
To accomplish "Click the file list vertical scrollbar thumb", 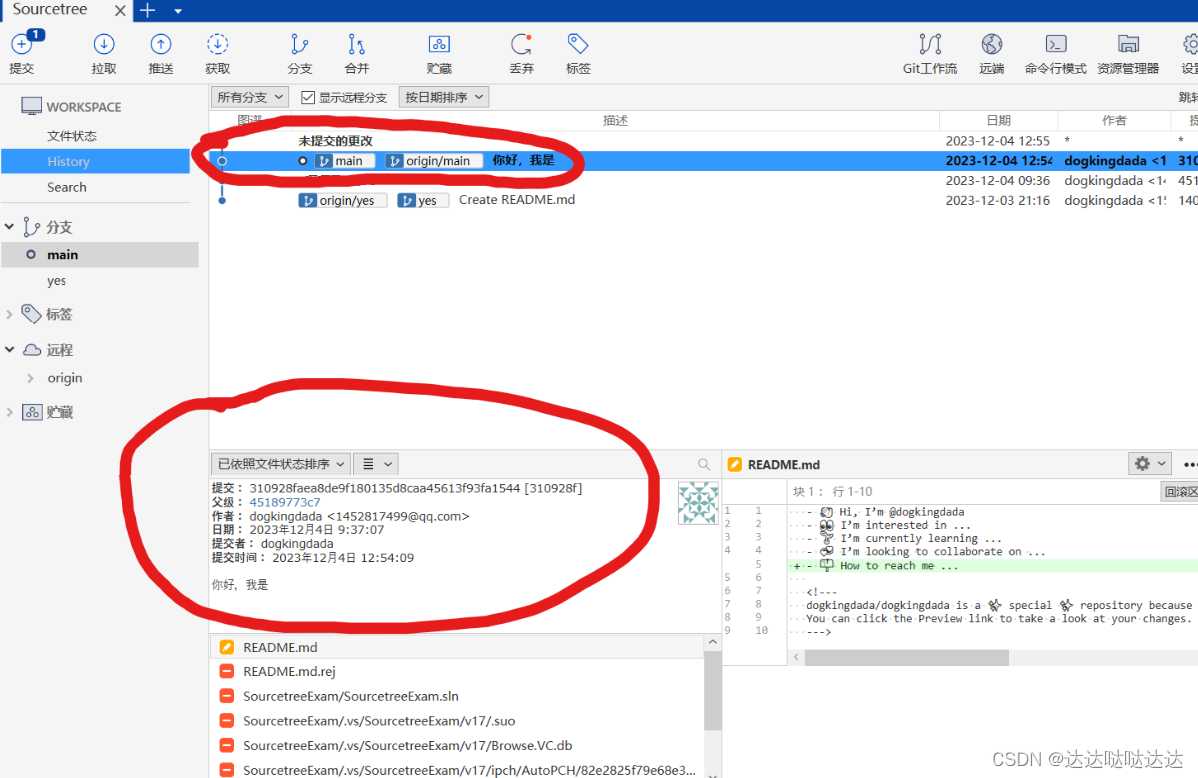I will point(713,690).
